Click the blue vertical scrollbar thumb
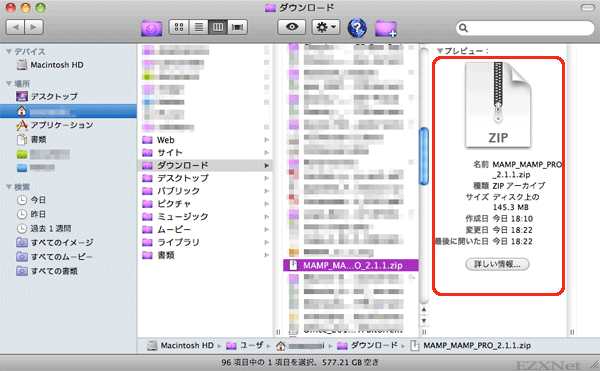This screenshot has height=371, width=600. 424,156
